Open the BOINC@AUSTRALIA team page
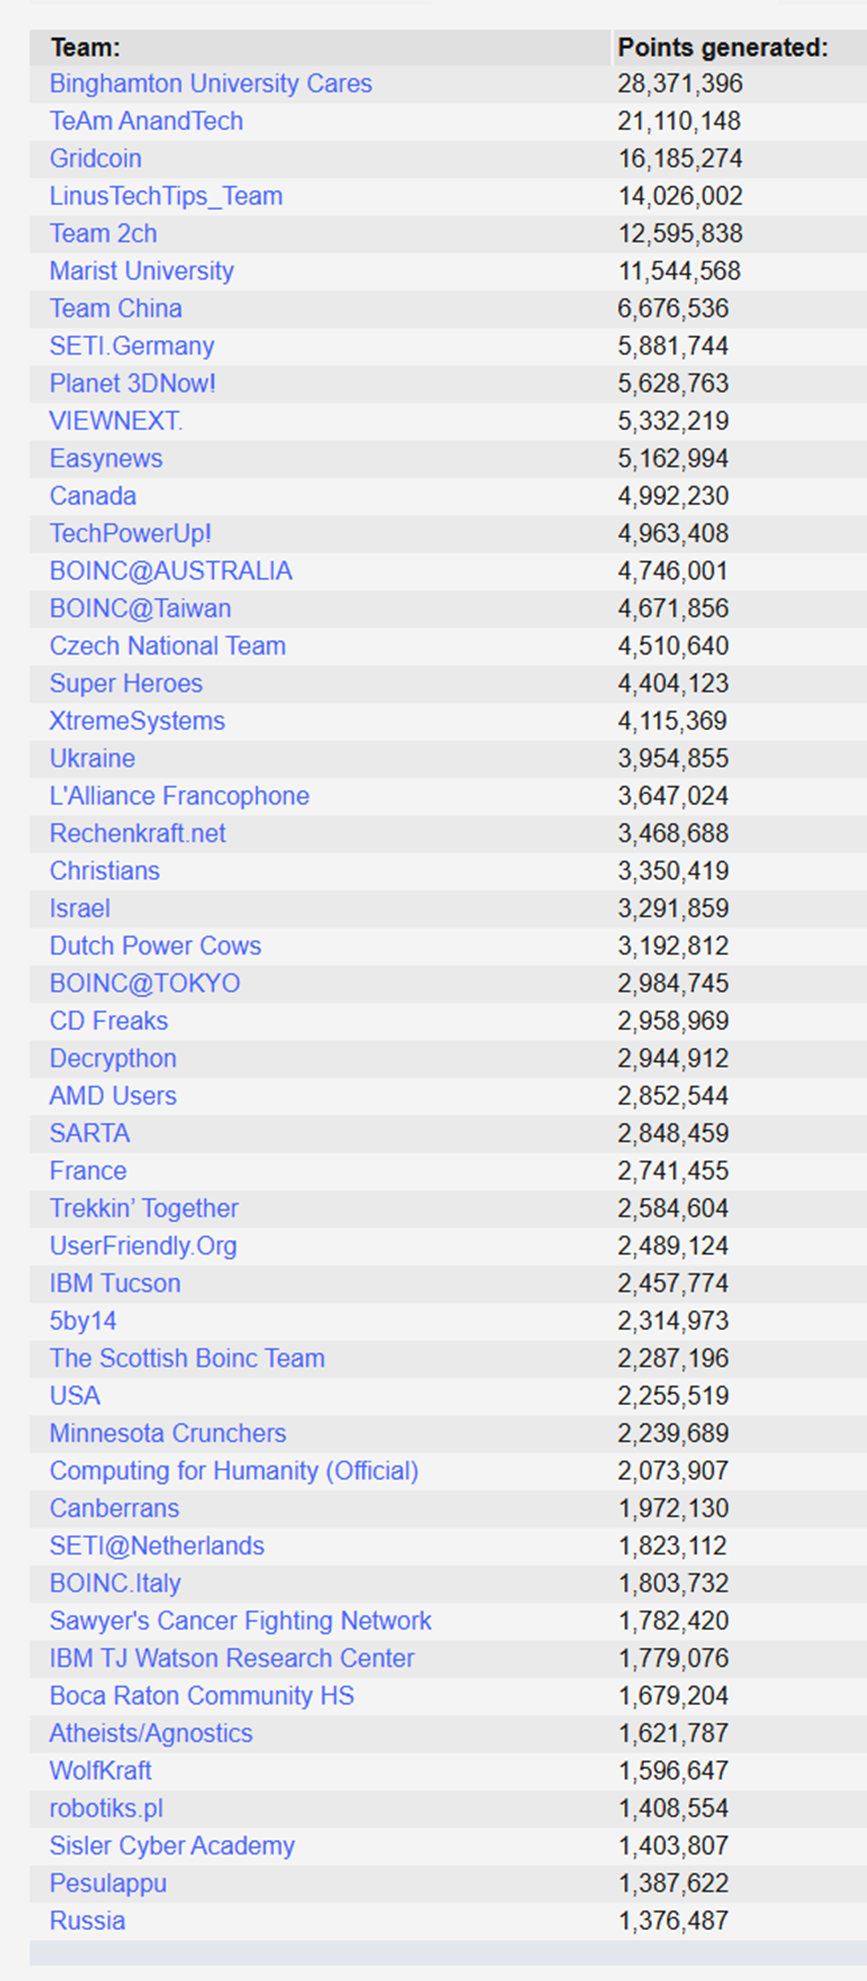This screenshot has width=867, height=1981. click(171, 571)
